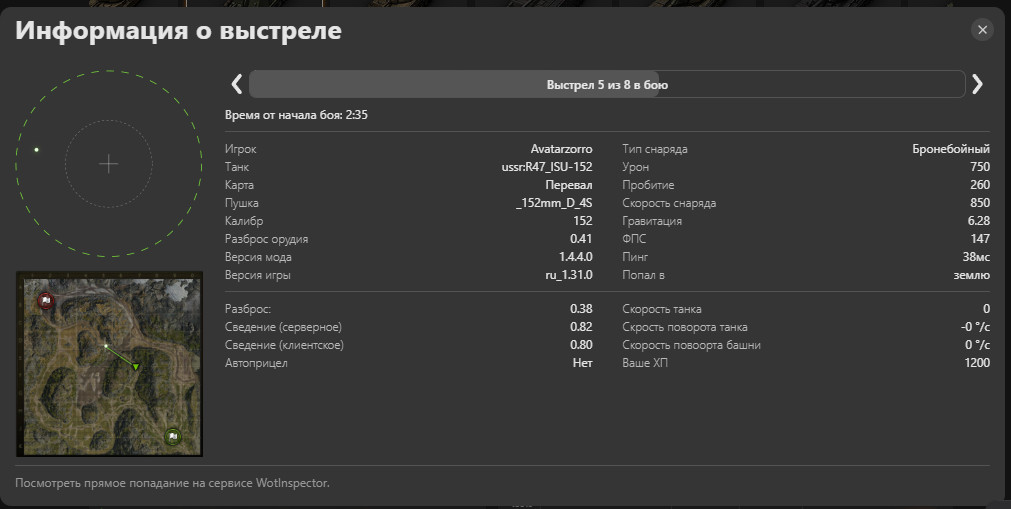Click the shell type value Бронебойный
Screen dimensions: 1011x509
951,149
